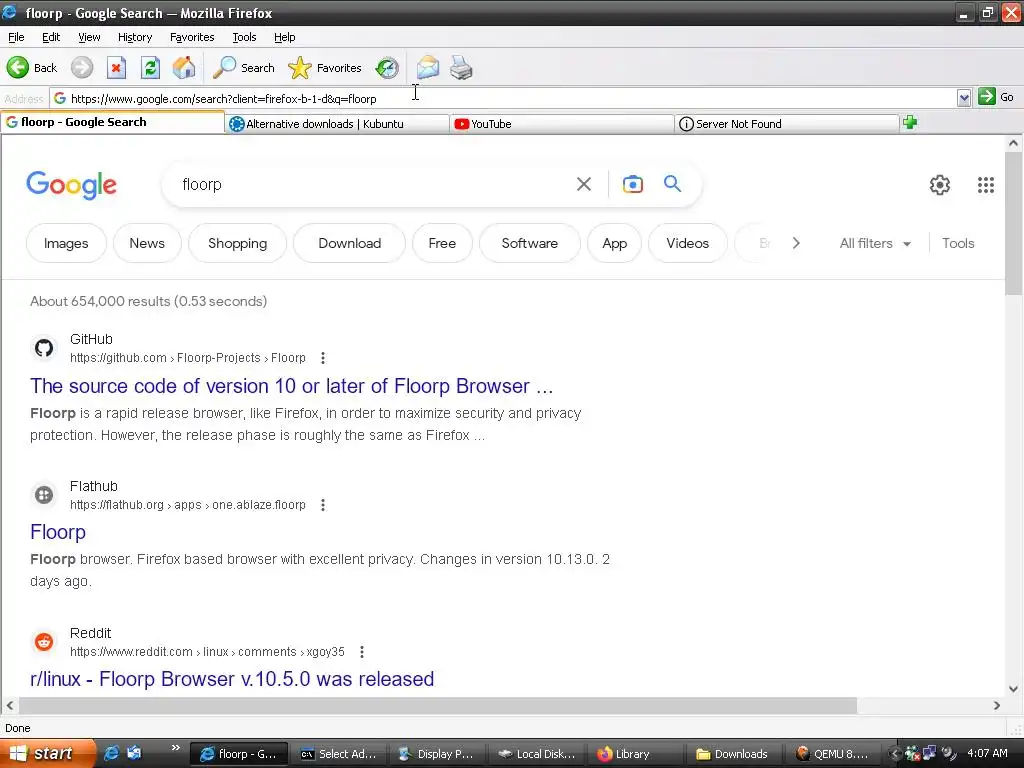The image size is (1024, 768).
Task: Click vertical scrollbar down arrow
Action: pos(1013,688)
